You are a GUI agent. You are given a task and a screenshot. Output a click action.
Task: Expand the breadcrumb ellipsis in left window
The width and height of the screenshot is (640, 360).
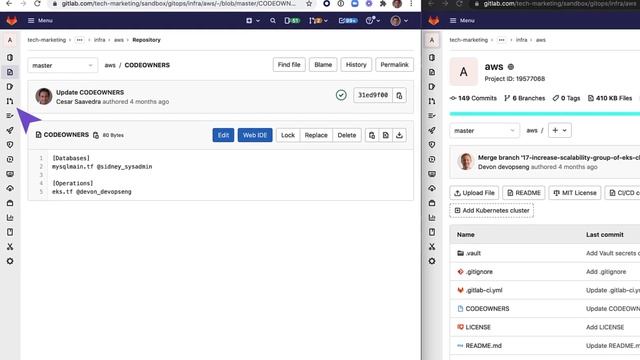(x=80, y=40)
